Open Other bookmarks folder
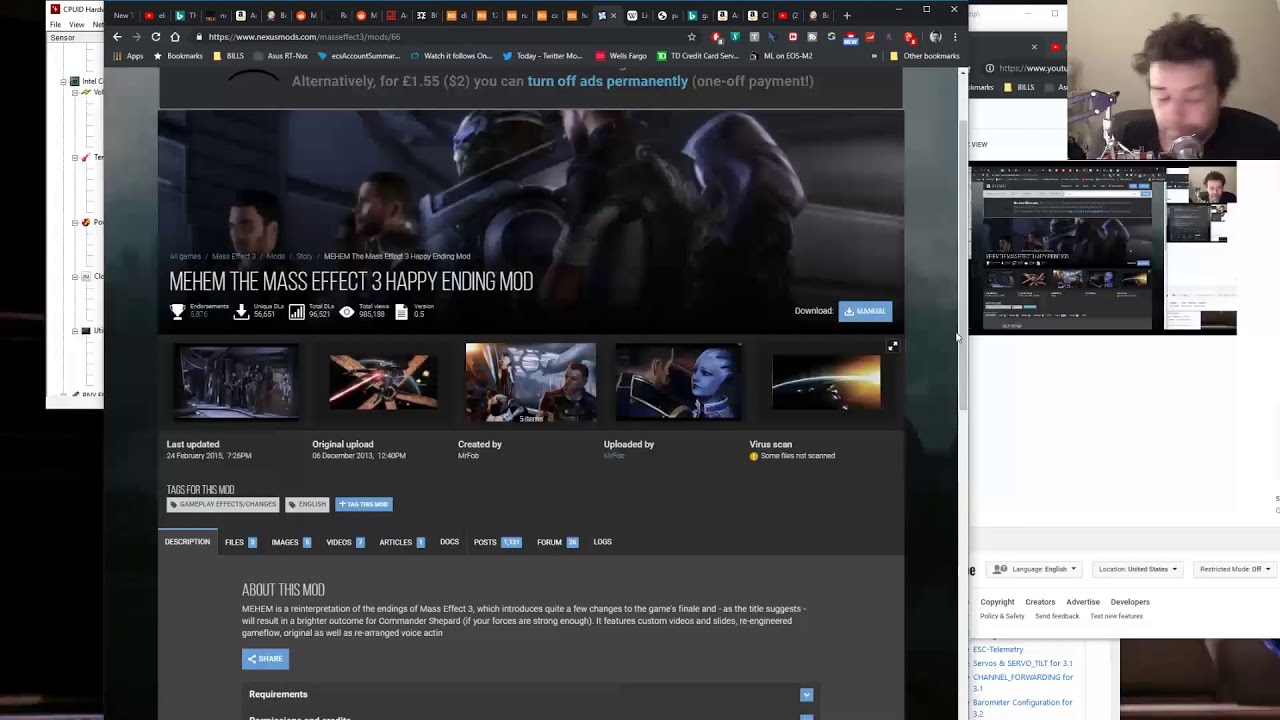 click(x=924, y=56)
